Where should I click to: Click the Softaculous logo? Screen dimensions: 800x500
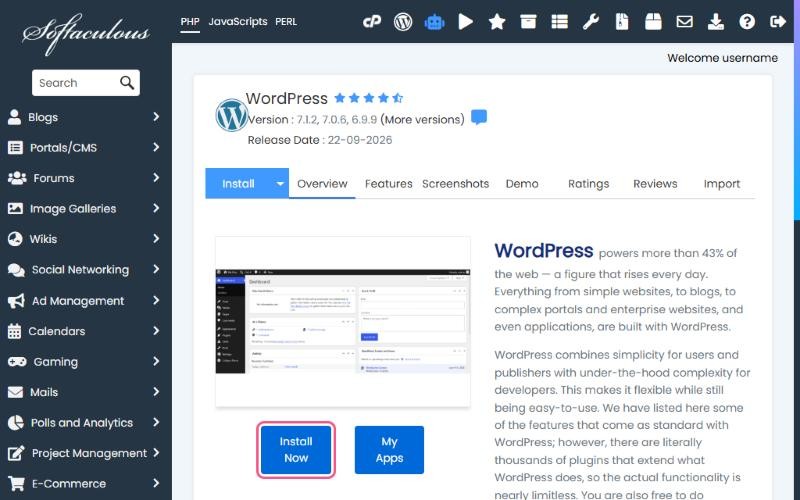[86, 34]
